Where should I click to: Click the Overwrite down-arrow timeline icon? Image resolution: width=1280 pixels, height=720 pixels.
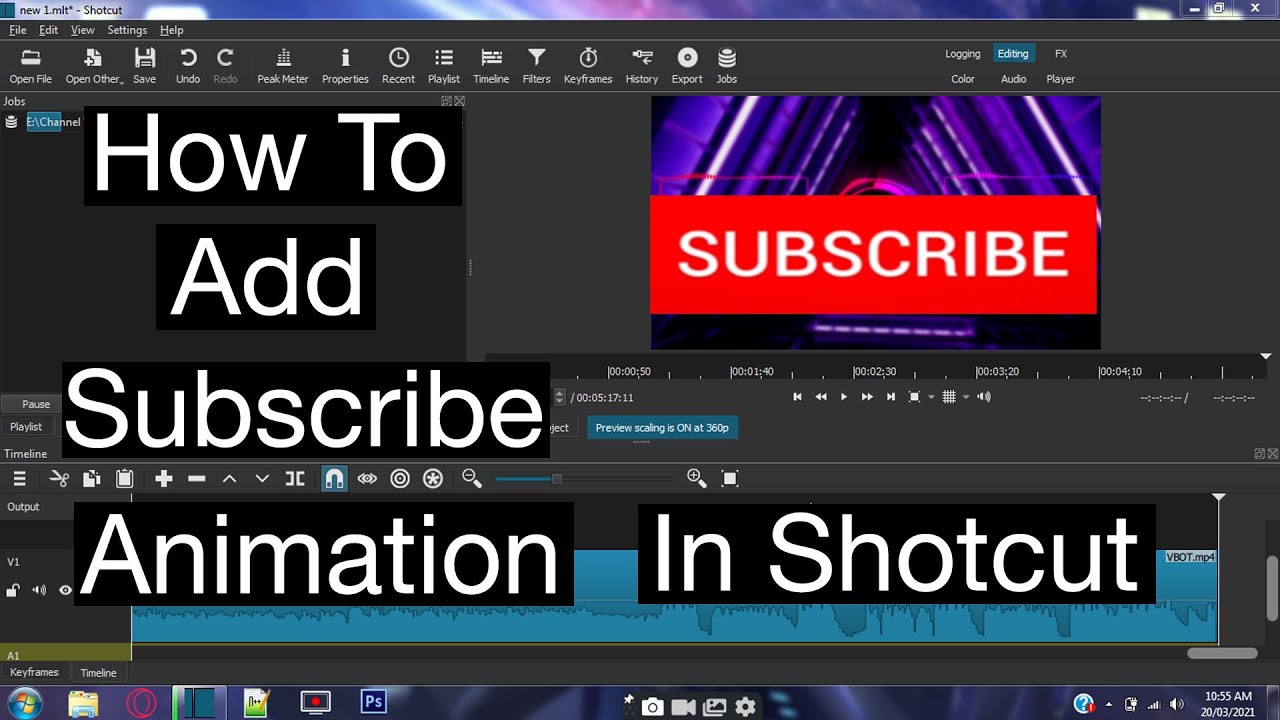coord(262,479)
